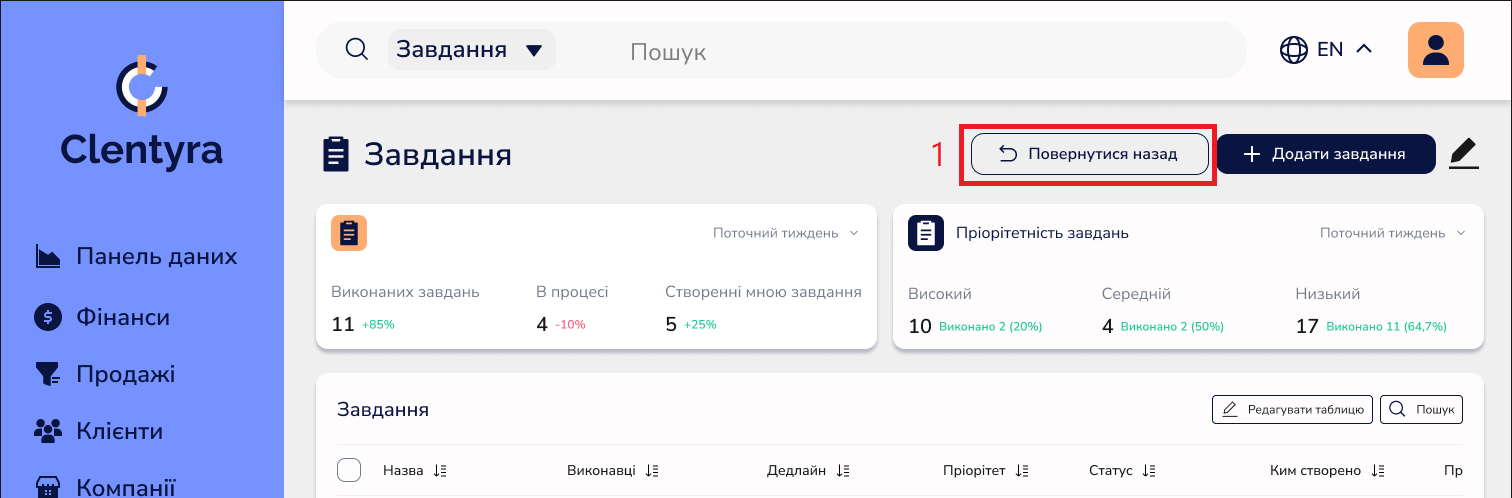Click the Повернутися назад button
The width and height of the screenshot is (1512, 498).
[1090, 155]
